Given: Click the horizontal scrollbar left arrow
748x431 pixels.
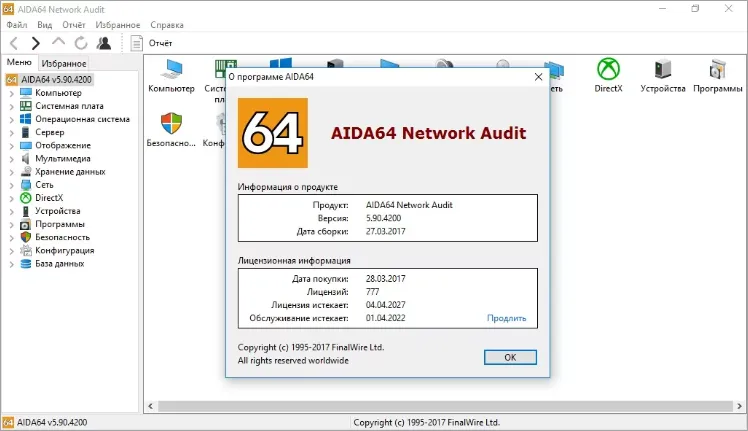Looking at the screenshot, I should [151, 406].
